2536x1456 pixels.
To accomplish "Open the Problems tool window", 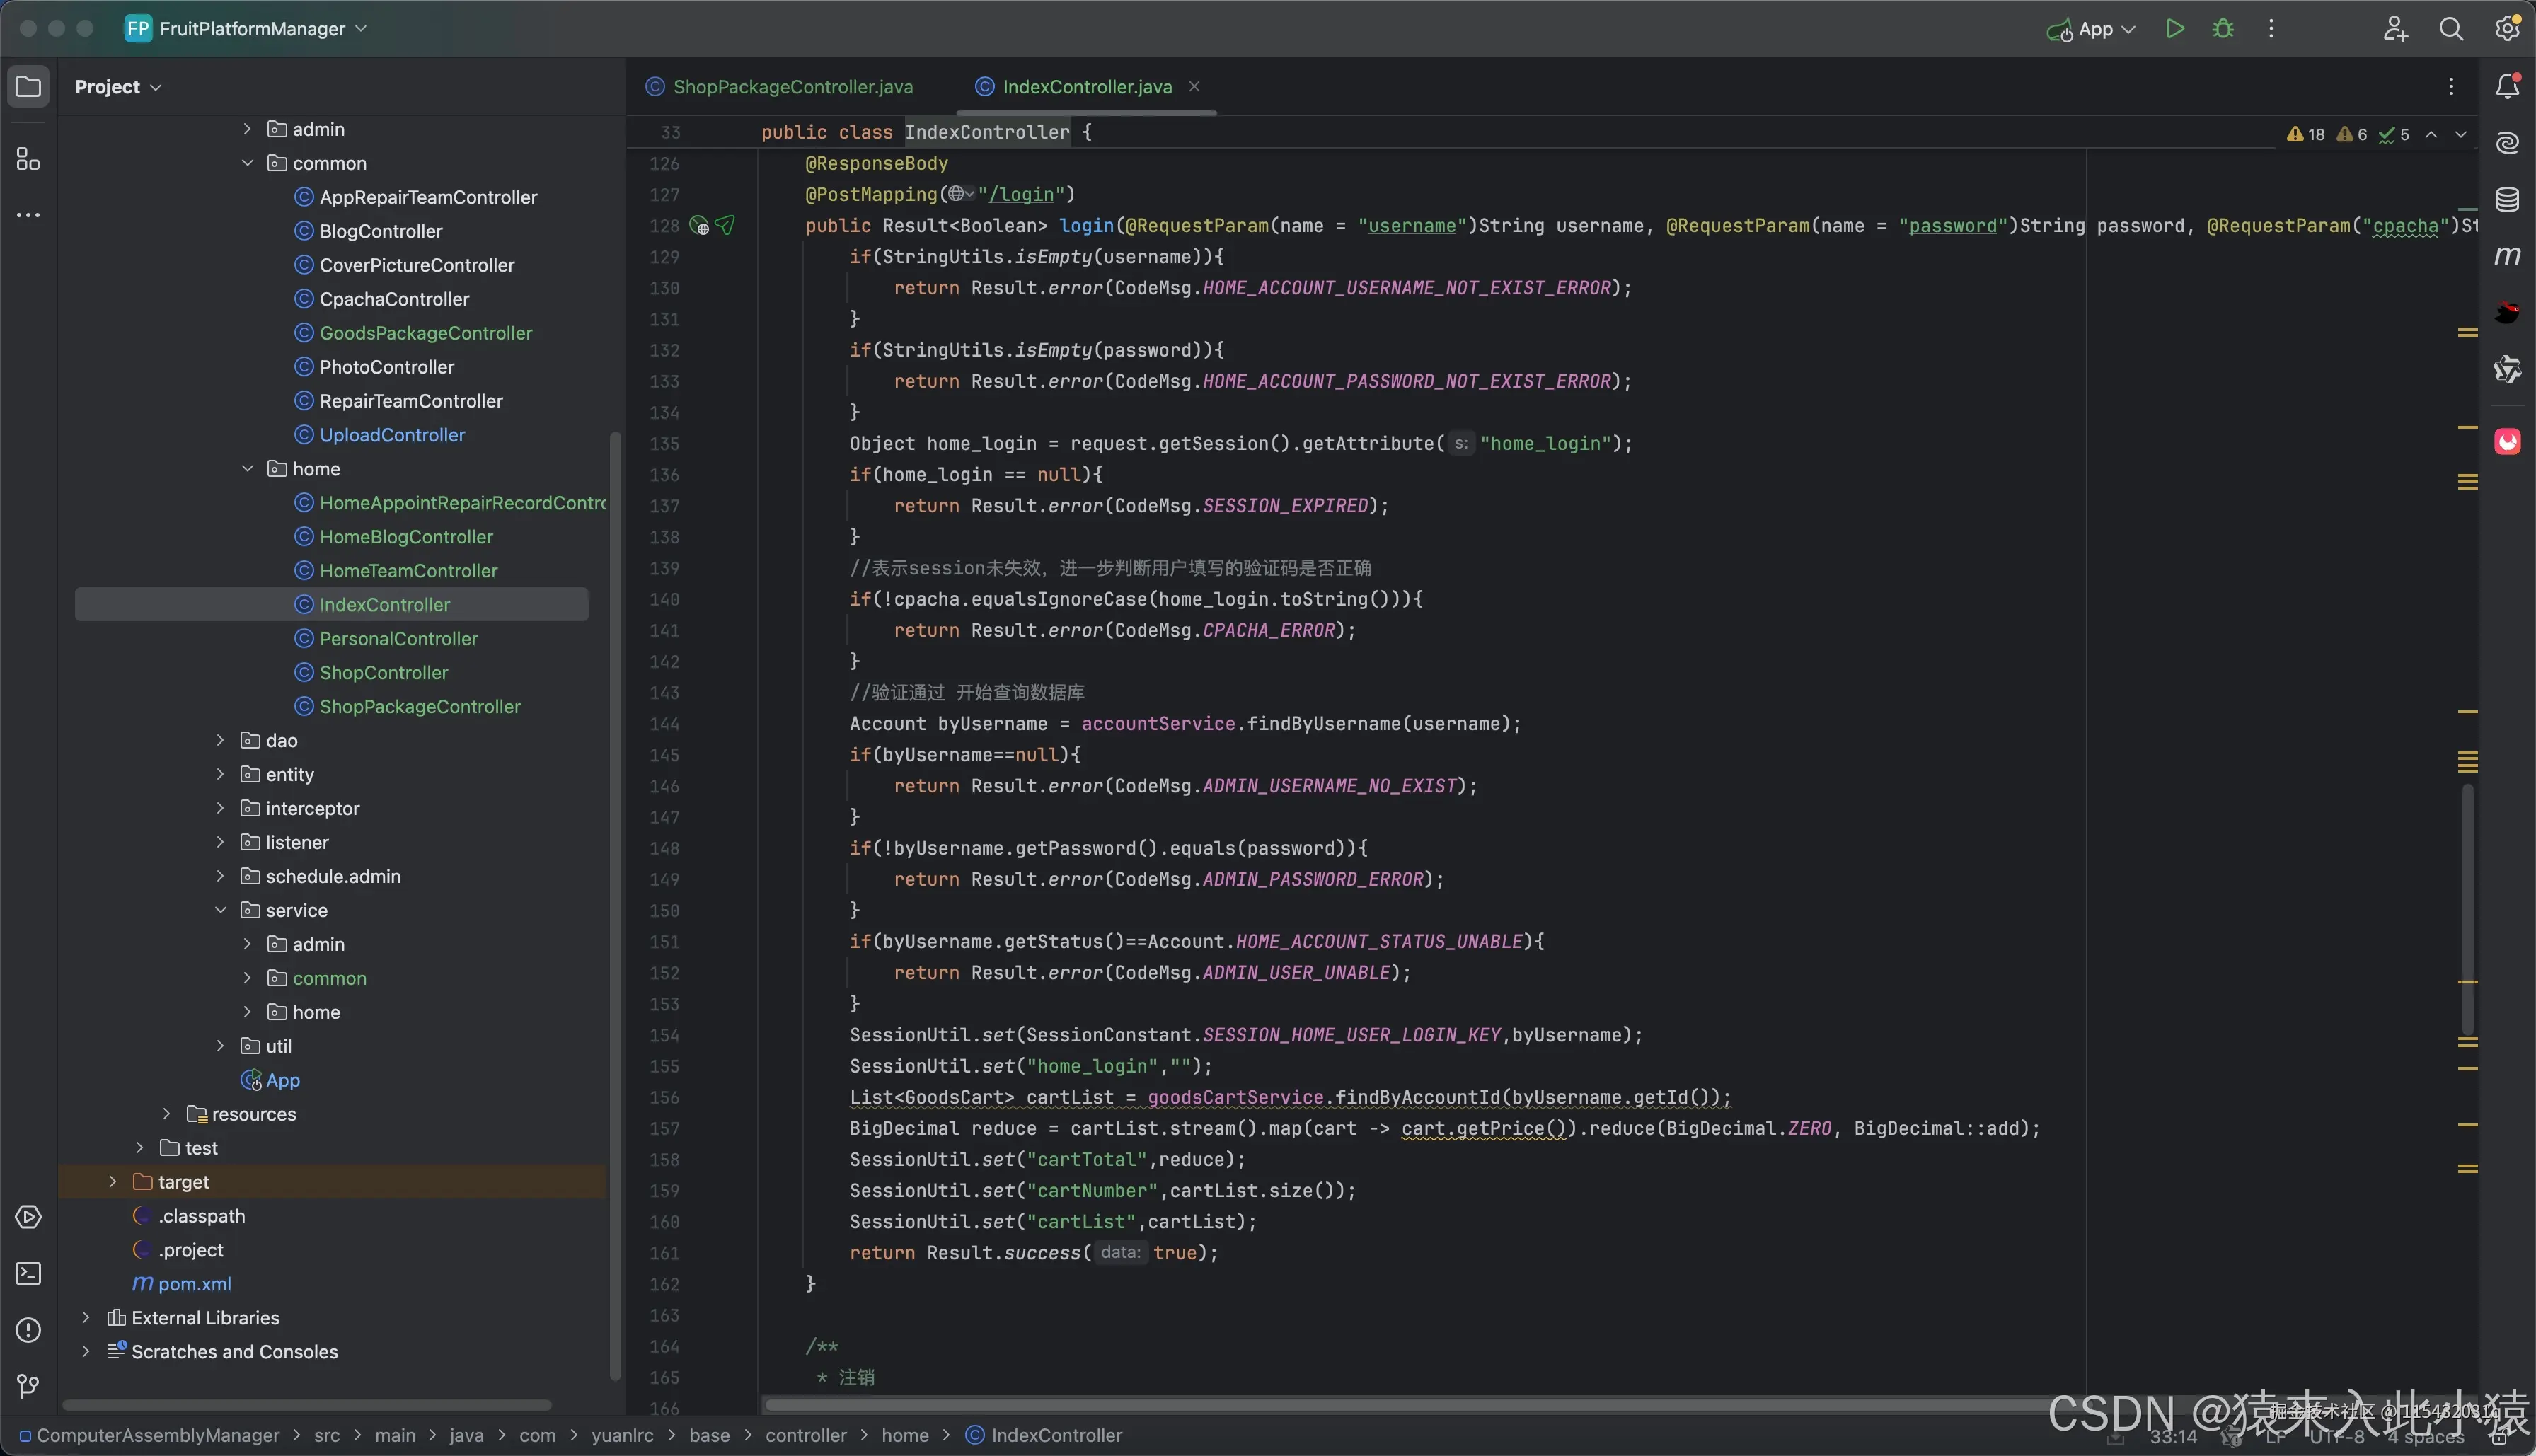I will [28, 1330].
